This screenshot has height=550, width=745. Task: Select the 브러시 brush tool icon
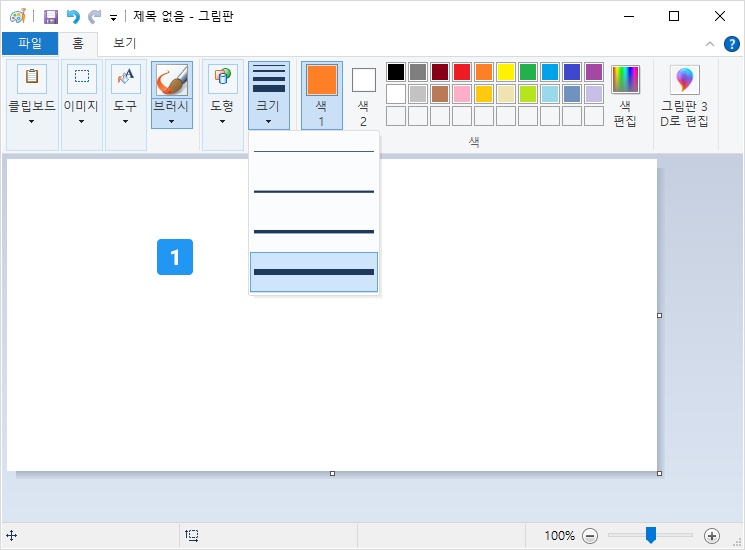172,79
